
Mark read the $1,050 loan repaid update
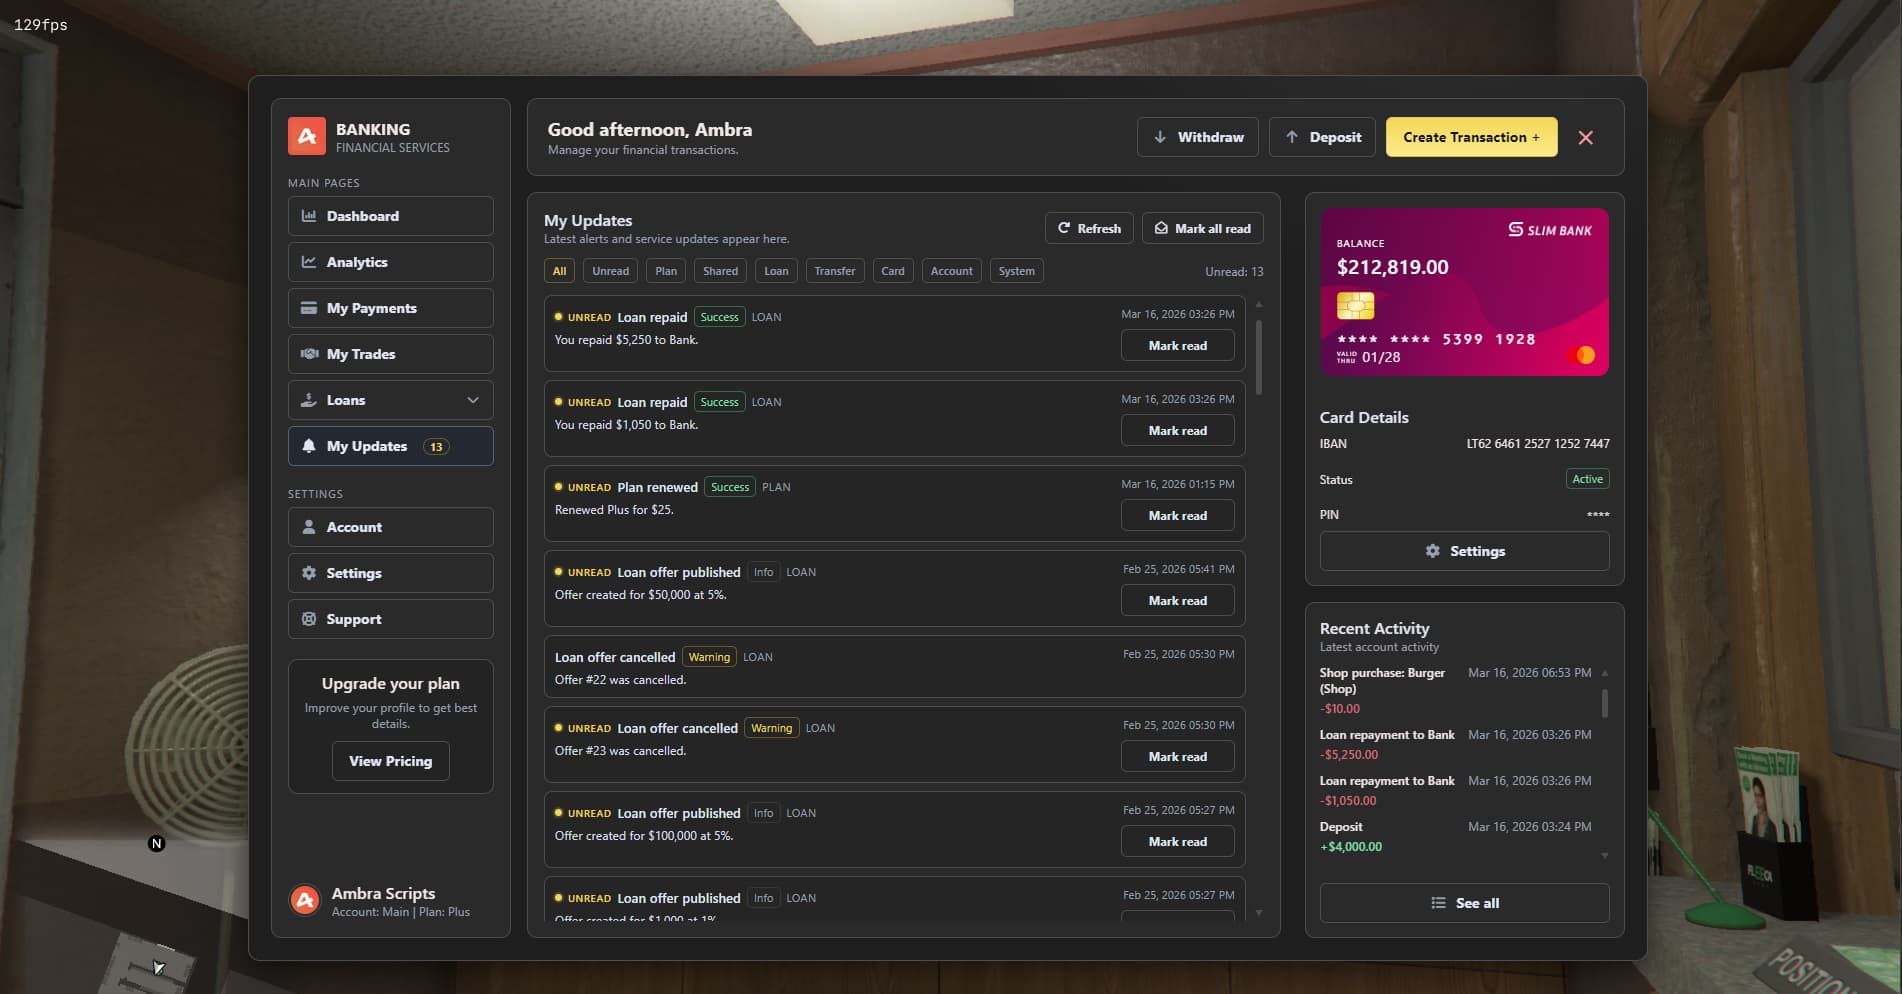click(x=1177, y=431)
